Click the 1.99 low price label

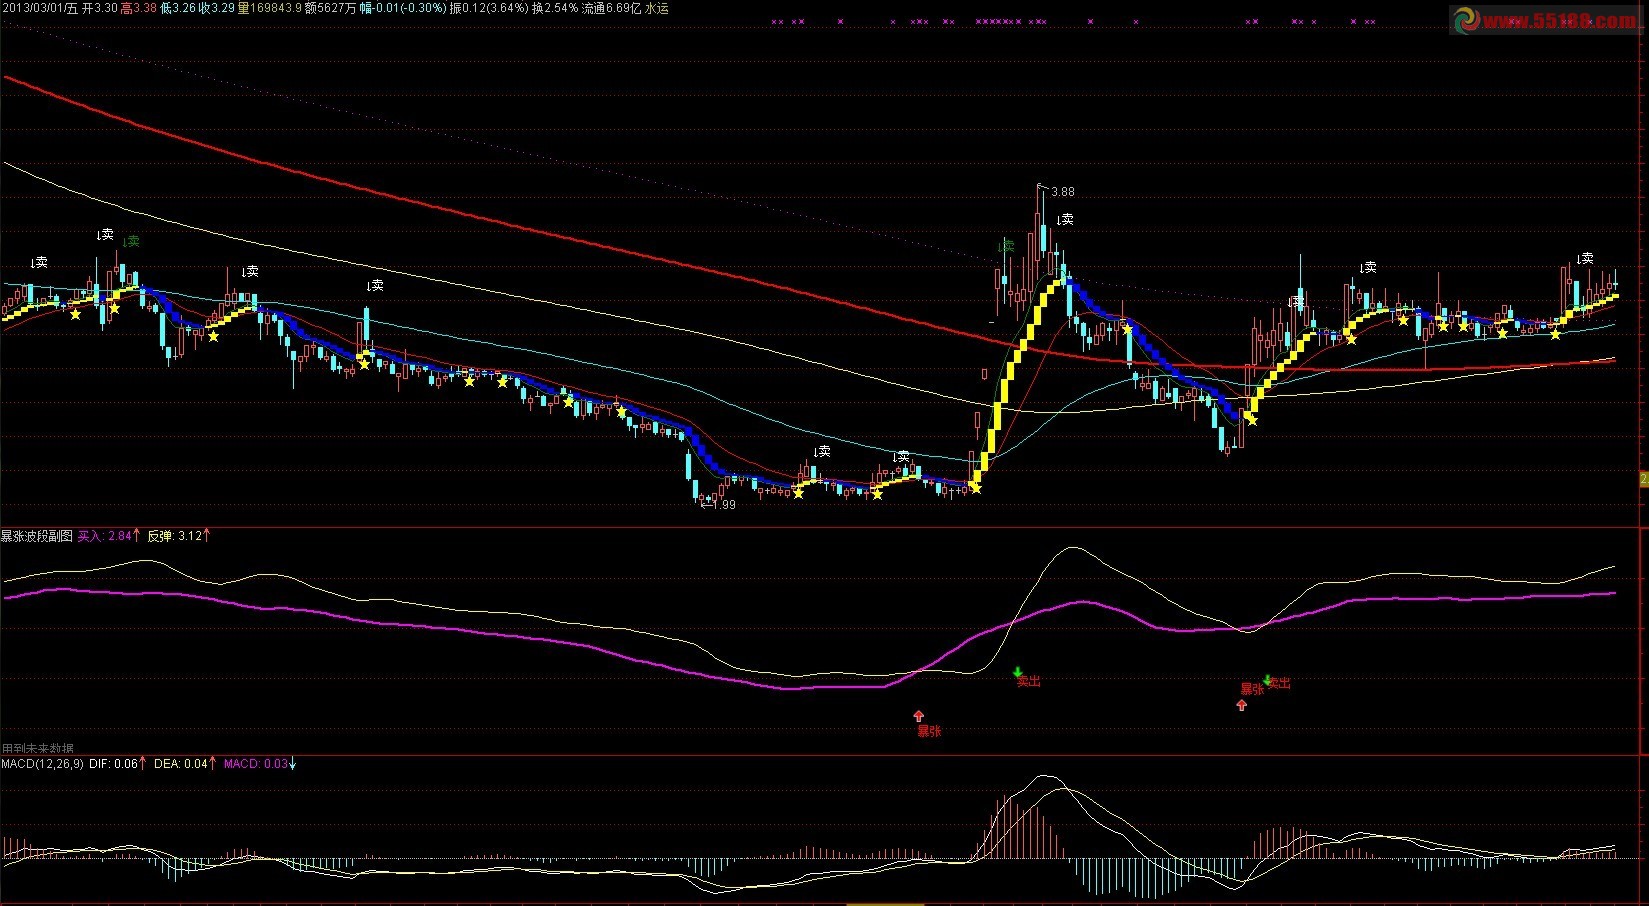pos(722,505)
